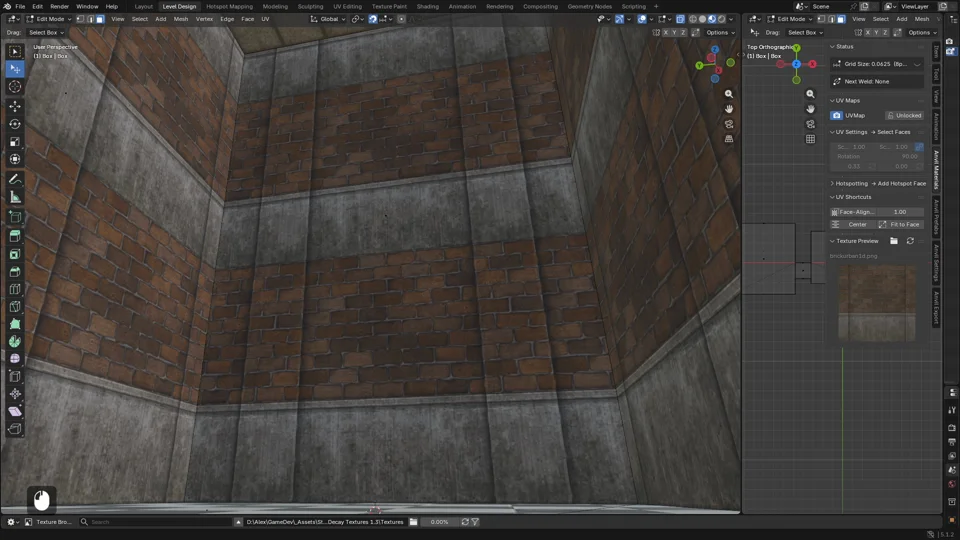Toggle face select mode in header
The height and width of the screenshot is (540, 960).
tap(100, 19)
